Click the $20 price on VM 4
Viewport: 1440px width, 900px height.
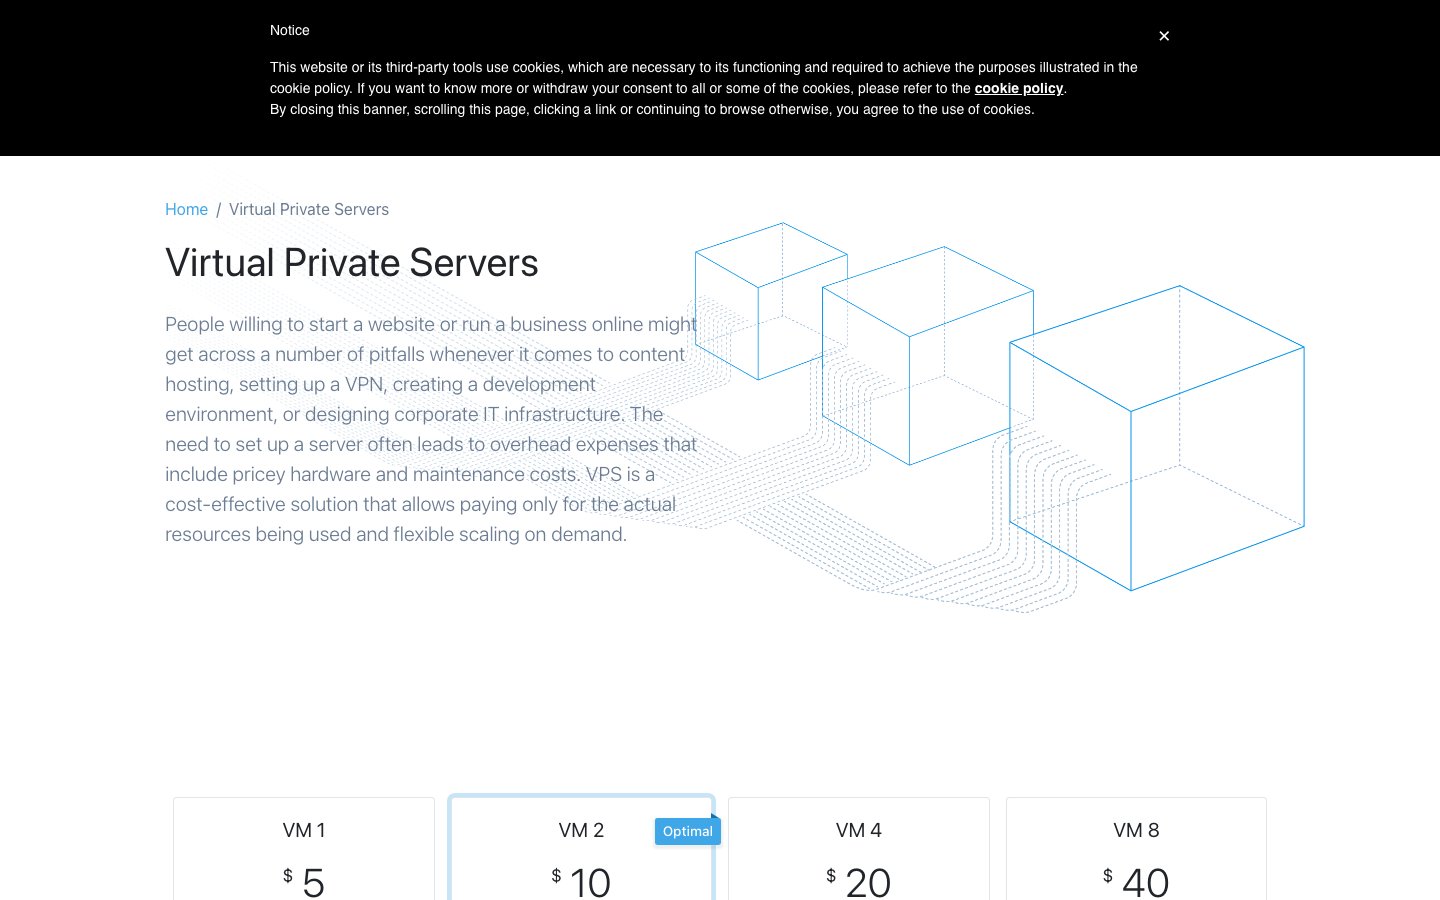[859, 881]
